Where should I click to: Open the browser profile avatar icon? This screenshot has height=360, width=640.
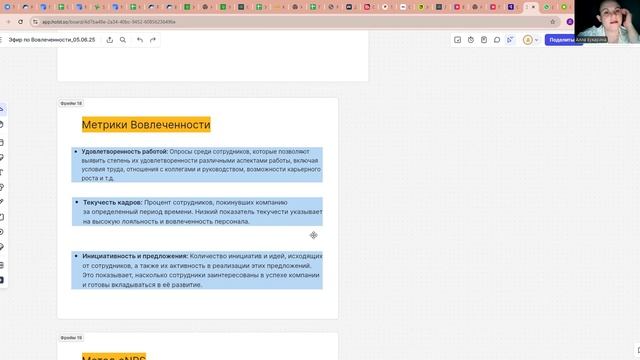(x=570, y=22)
